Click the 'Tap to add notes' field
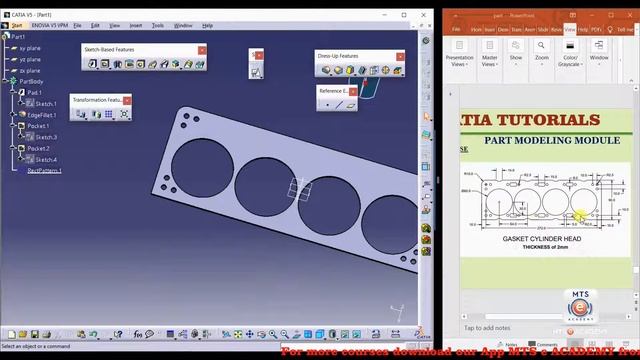 point(487,328)
